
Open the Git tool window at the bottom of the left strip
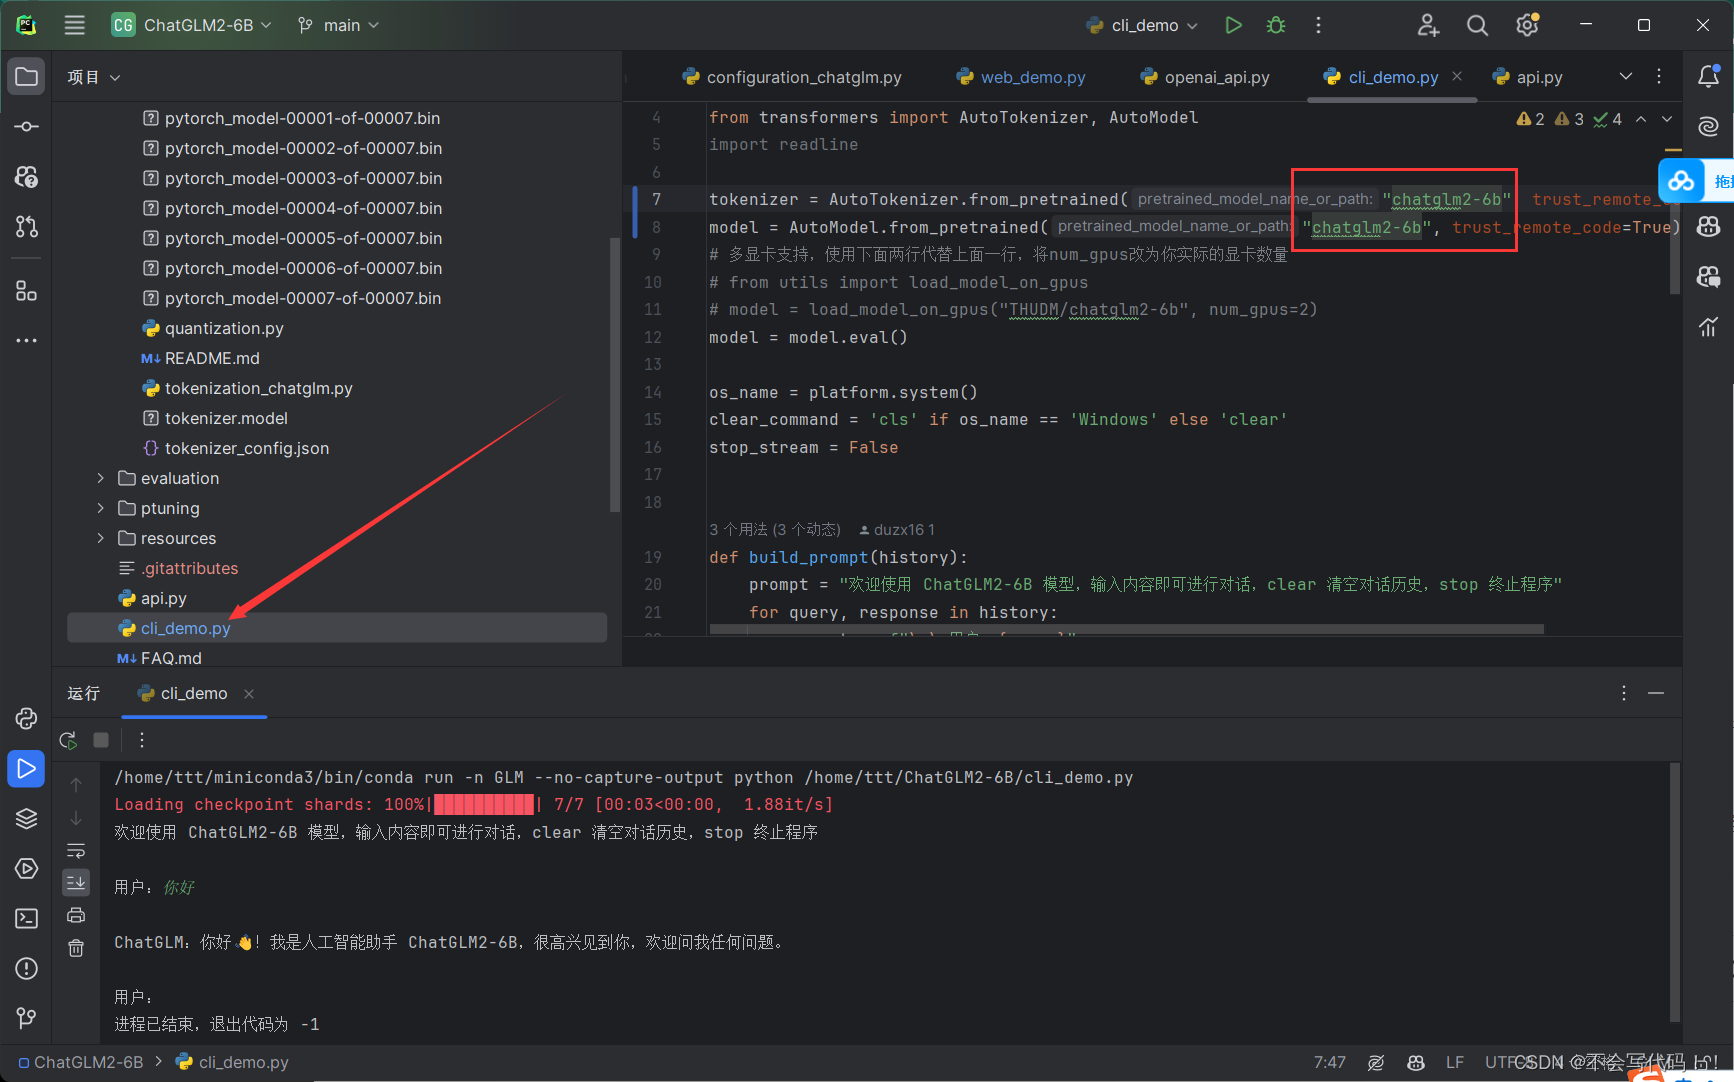click(27, 1019)
